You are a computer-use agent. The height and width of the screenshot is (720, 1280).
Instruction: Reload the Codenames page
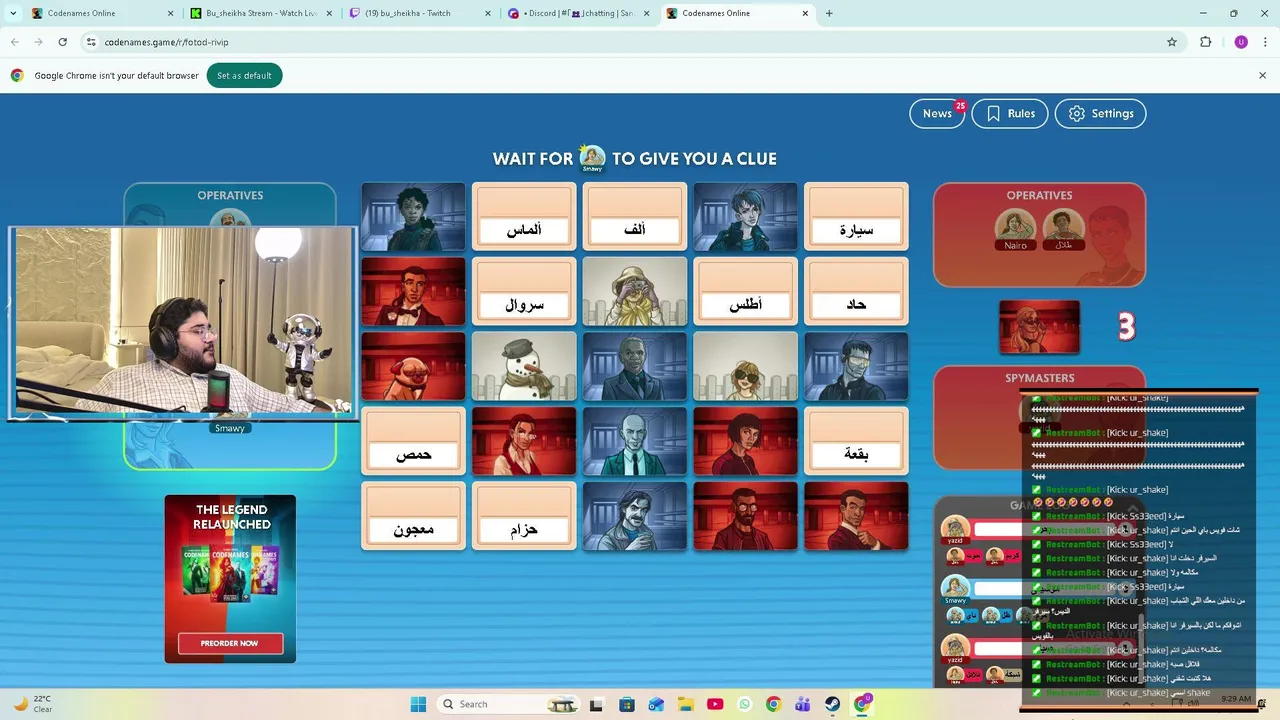(62, 42)
